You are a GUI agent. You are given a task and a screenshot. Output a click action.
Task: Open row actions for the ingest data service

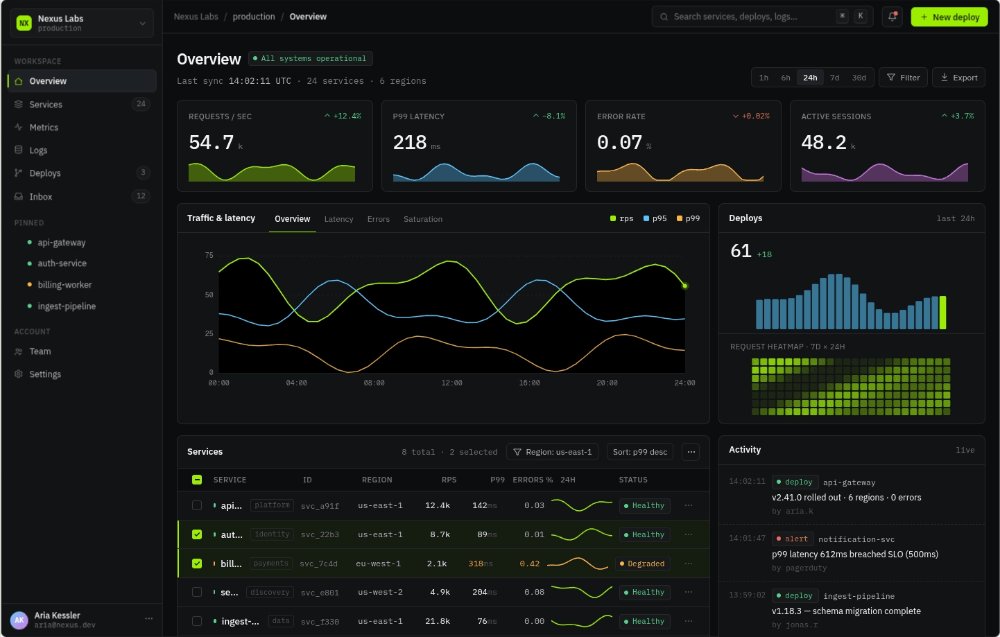(x=688, y=621)
